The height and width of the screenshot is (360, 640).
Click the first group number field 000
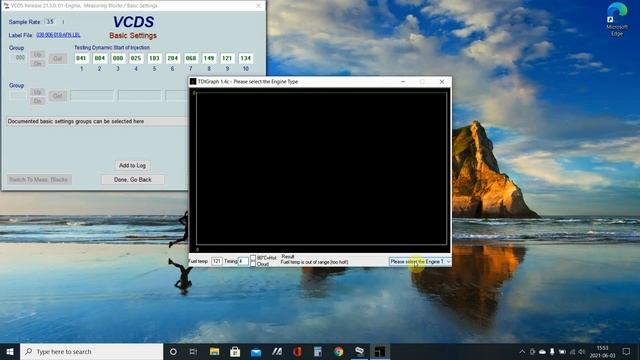tap(19, 58)
